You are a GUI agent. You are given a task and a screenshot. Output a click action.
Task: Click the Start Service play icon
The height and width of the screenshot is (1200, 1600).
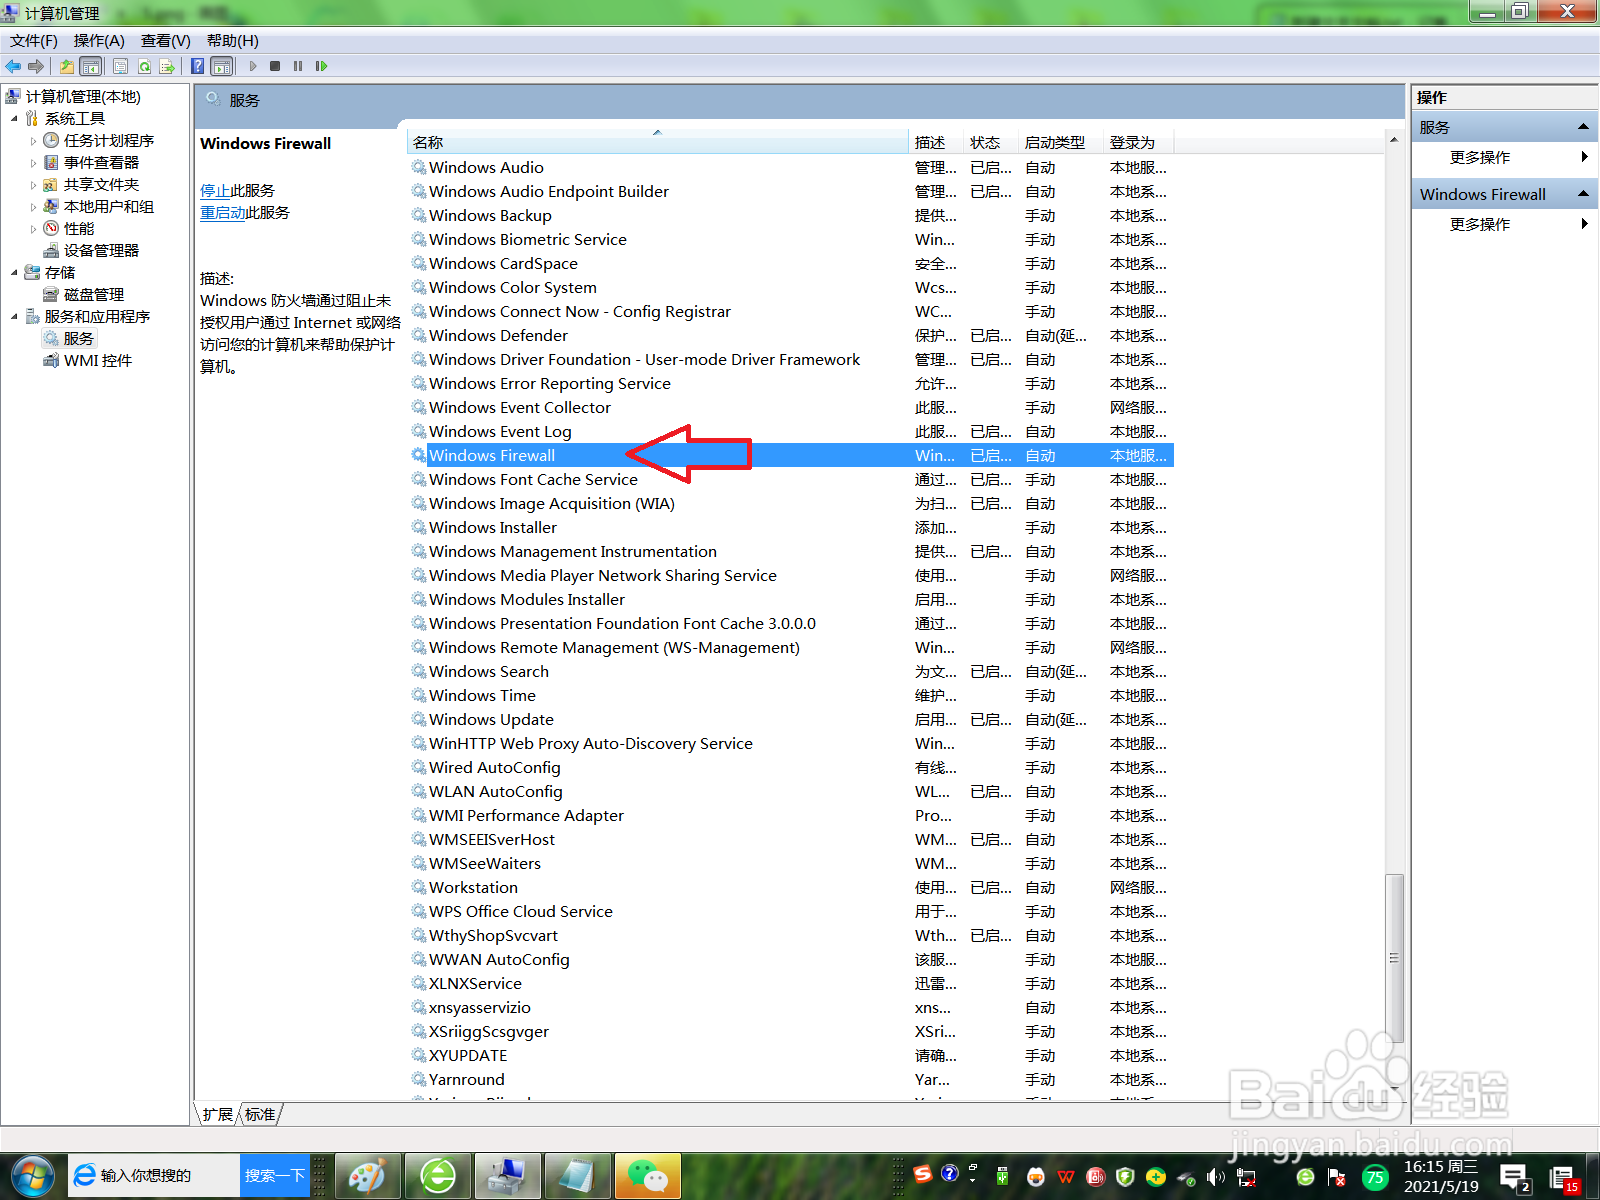[x=253, y=66]
